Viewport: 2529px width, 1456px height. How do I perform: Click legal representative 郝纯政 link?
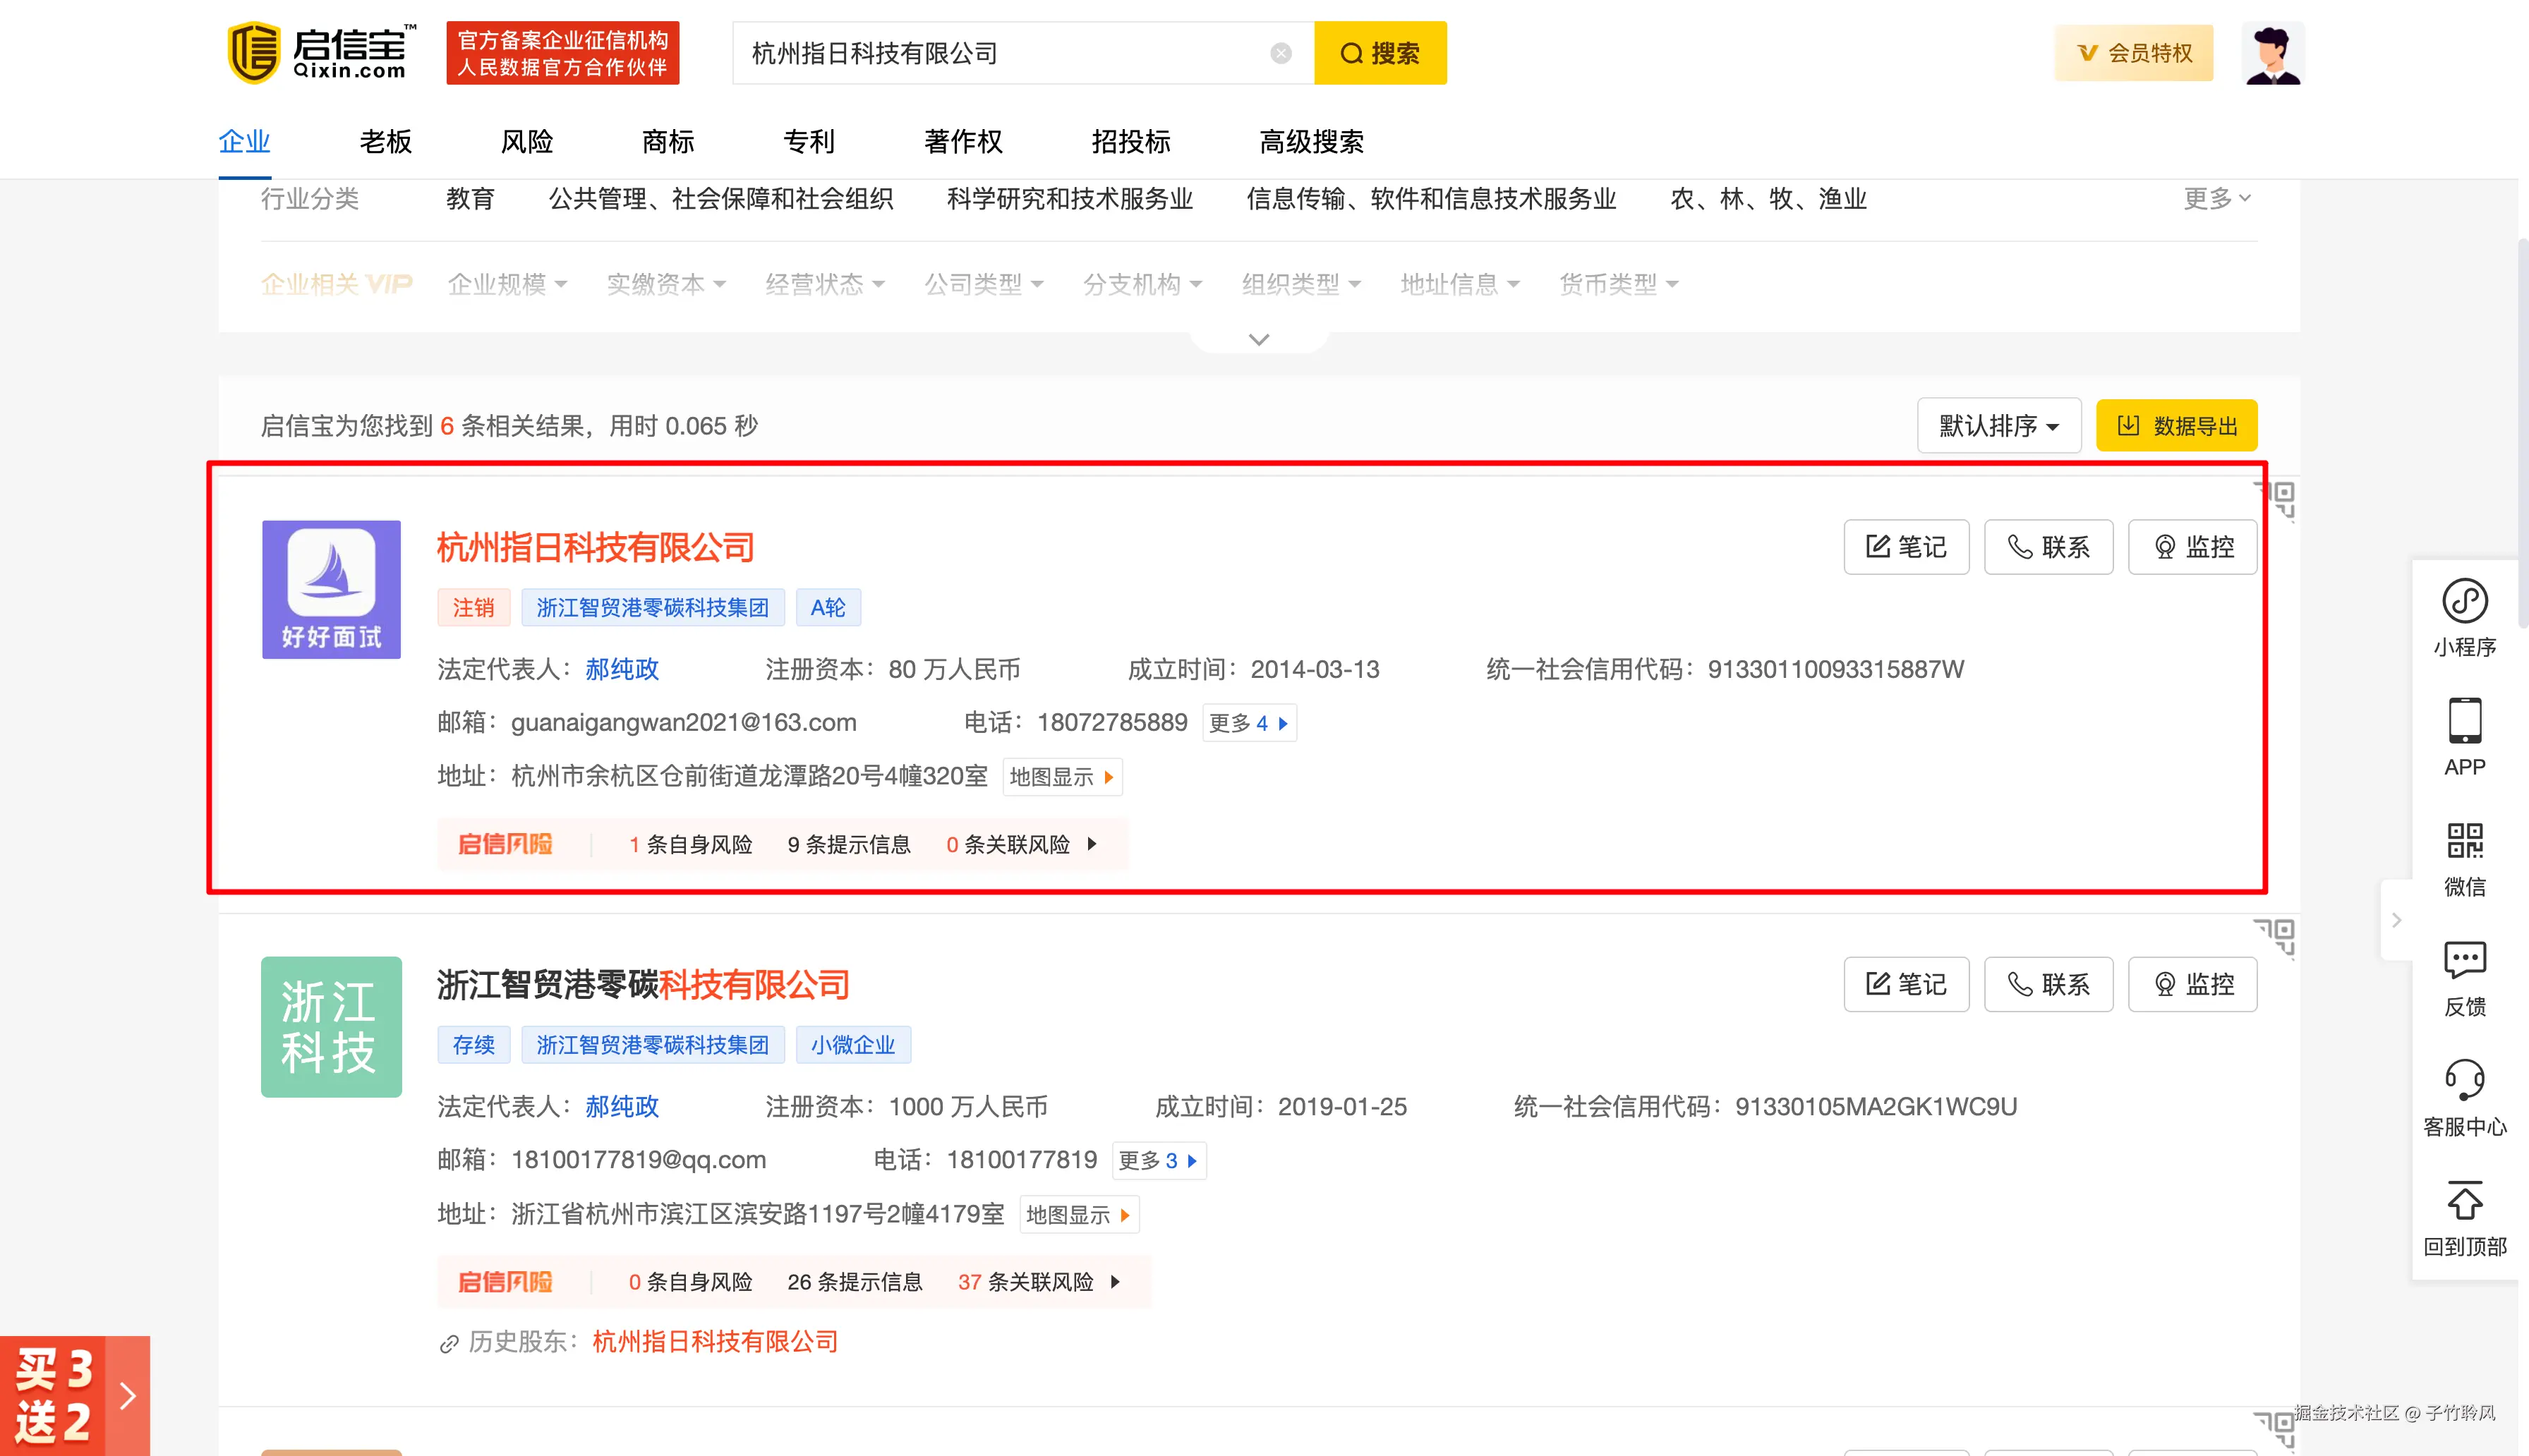click(x=620, y=669)
